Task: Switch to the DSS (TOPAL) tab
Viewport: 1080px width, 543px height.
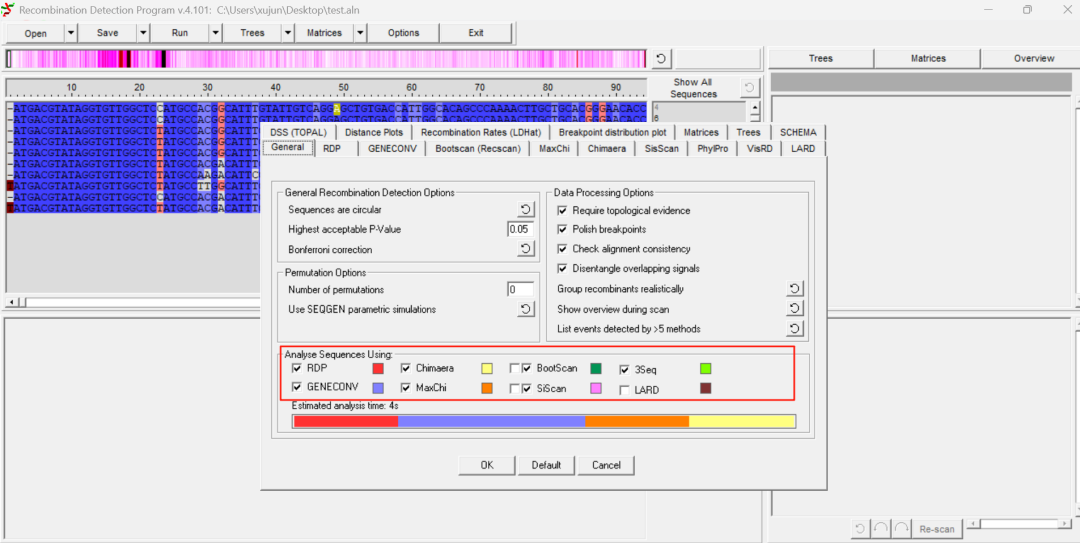Action: click(298, 132)
